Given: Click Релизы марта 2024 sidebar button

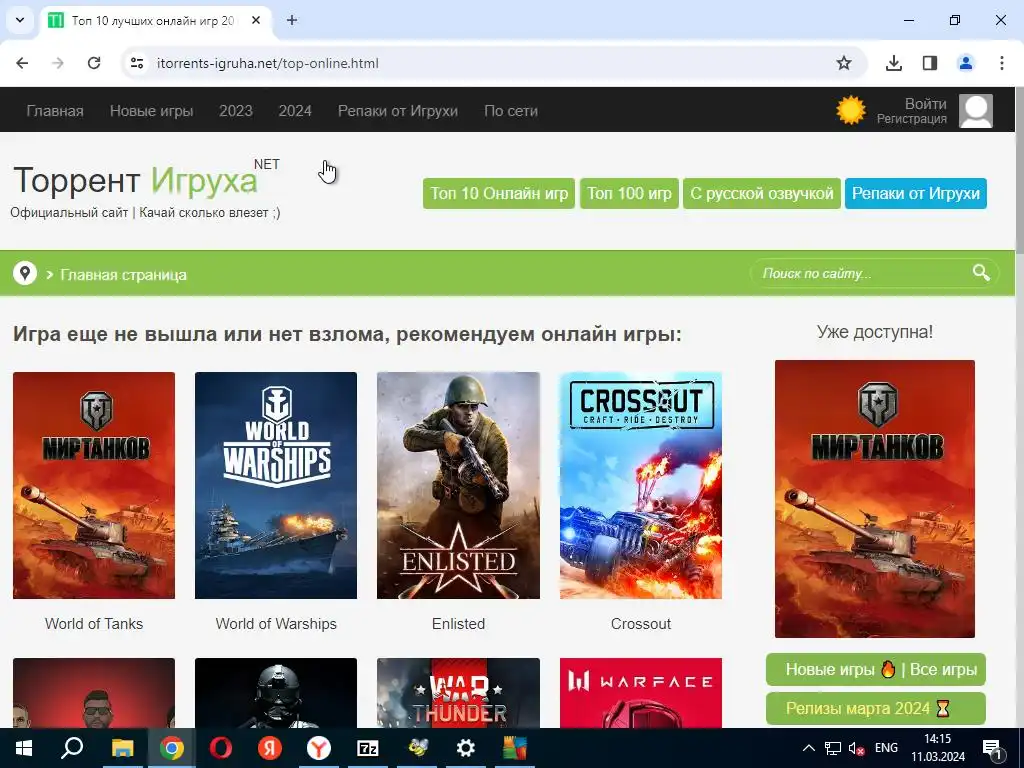Looking at the screenshot, I should point(876,708).
